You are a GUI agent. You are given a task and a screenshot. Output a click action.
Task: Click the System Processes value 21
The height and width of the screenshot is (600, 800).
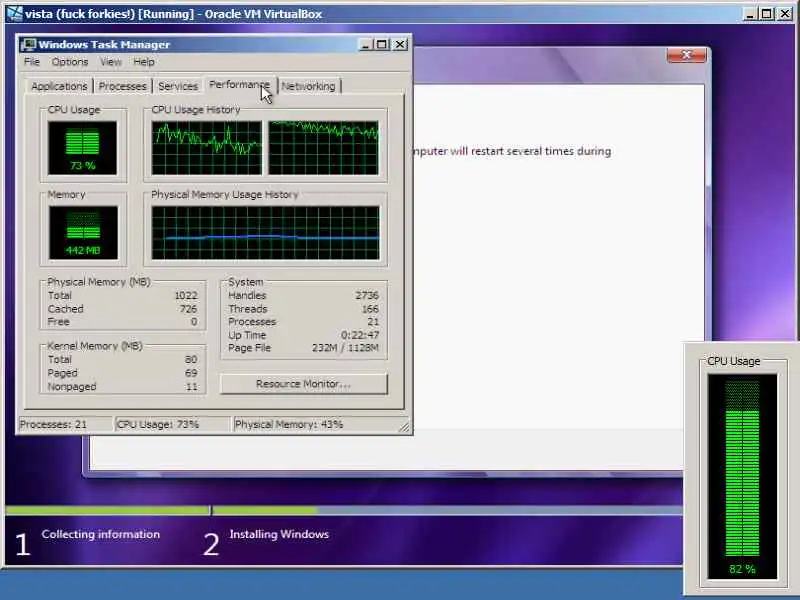coord(373,322)
